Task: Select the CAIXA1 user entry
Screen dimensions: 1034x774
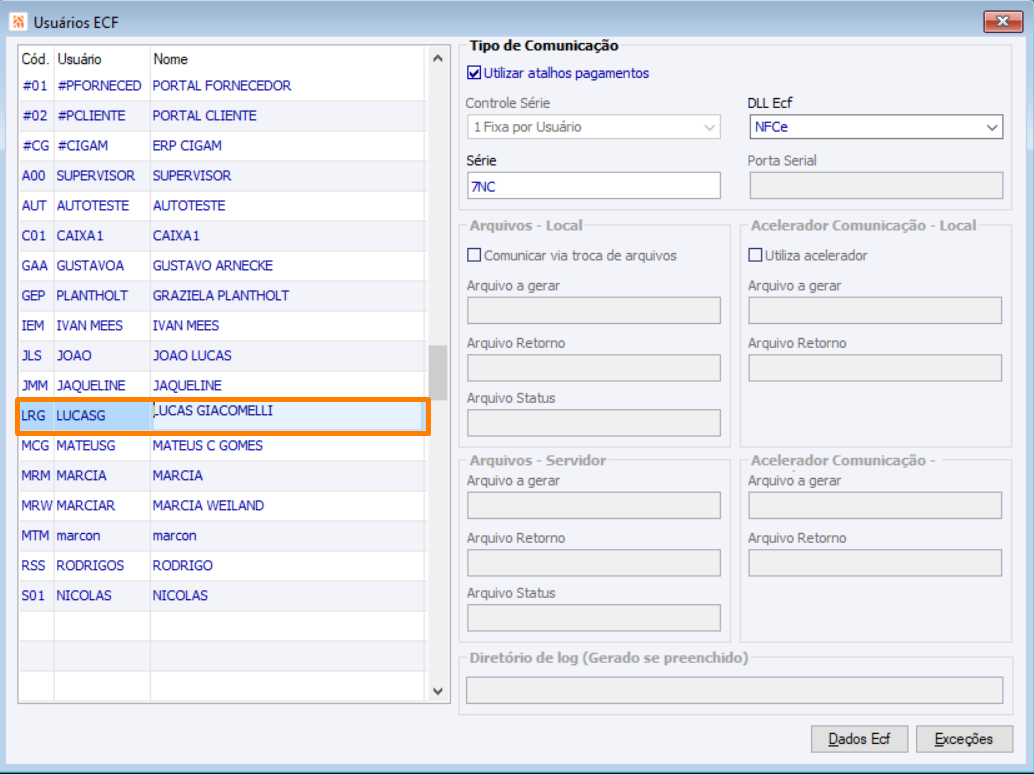Action: 176,236
